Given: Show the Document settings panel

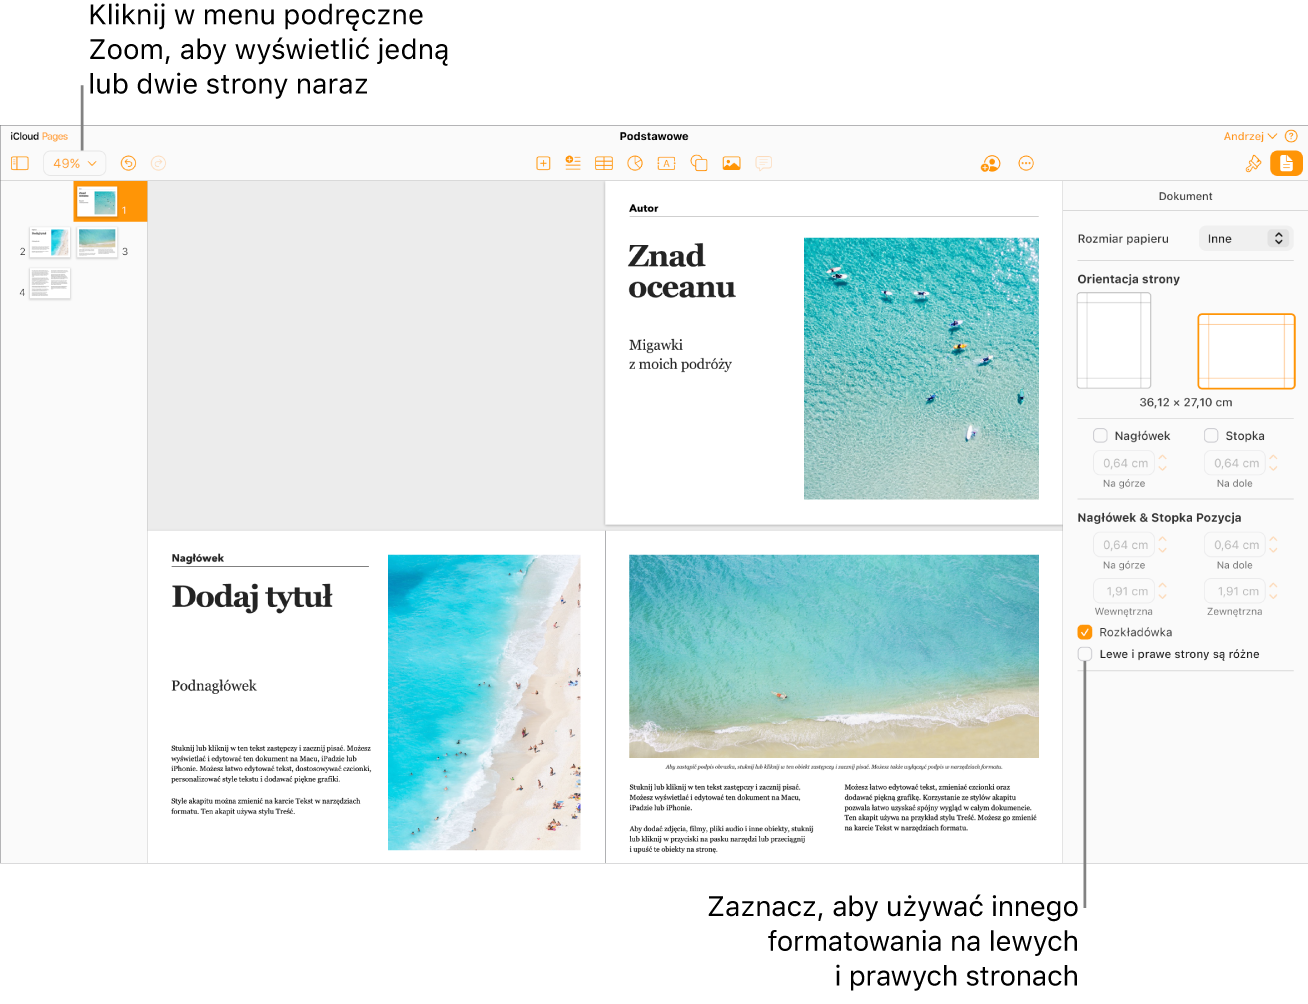Looking at the screenshot, I should click(x=1285, y=163).
